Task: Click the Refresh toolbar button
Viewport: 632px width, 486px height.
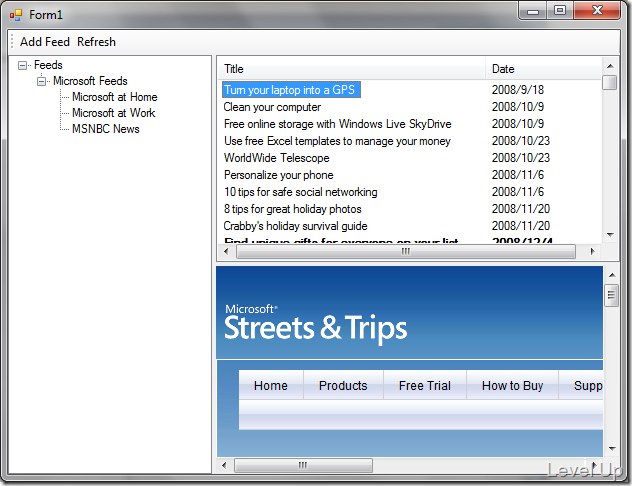Action: click(96, 42)
